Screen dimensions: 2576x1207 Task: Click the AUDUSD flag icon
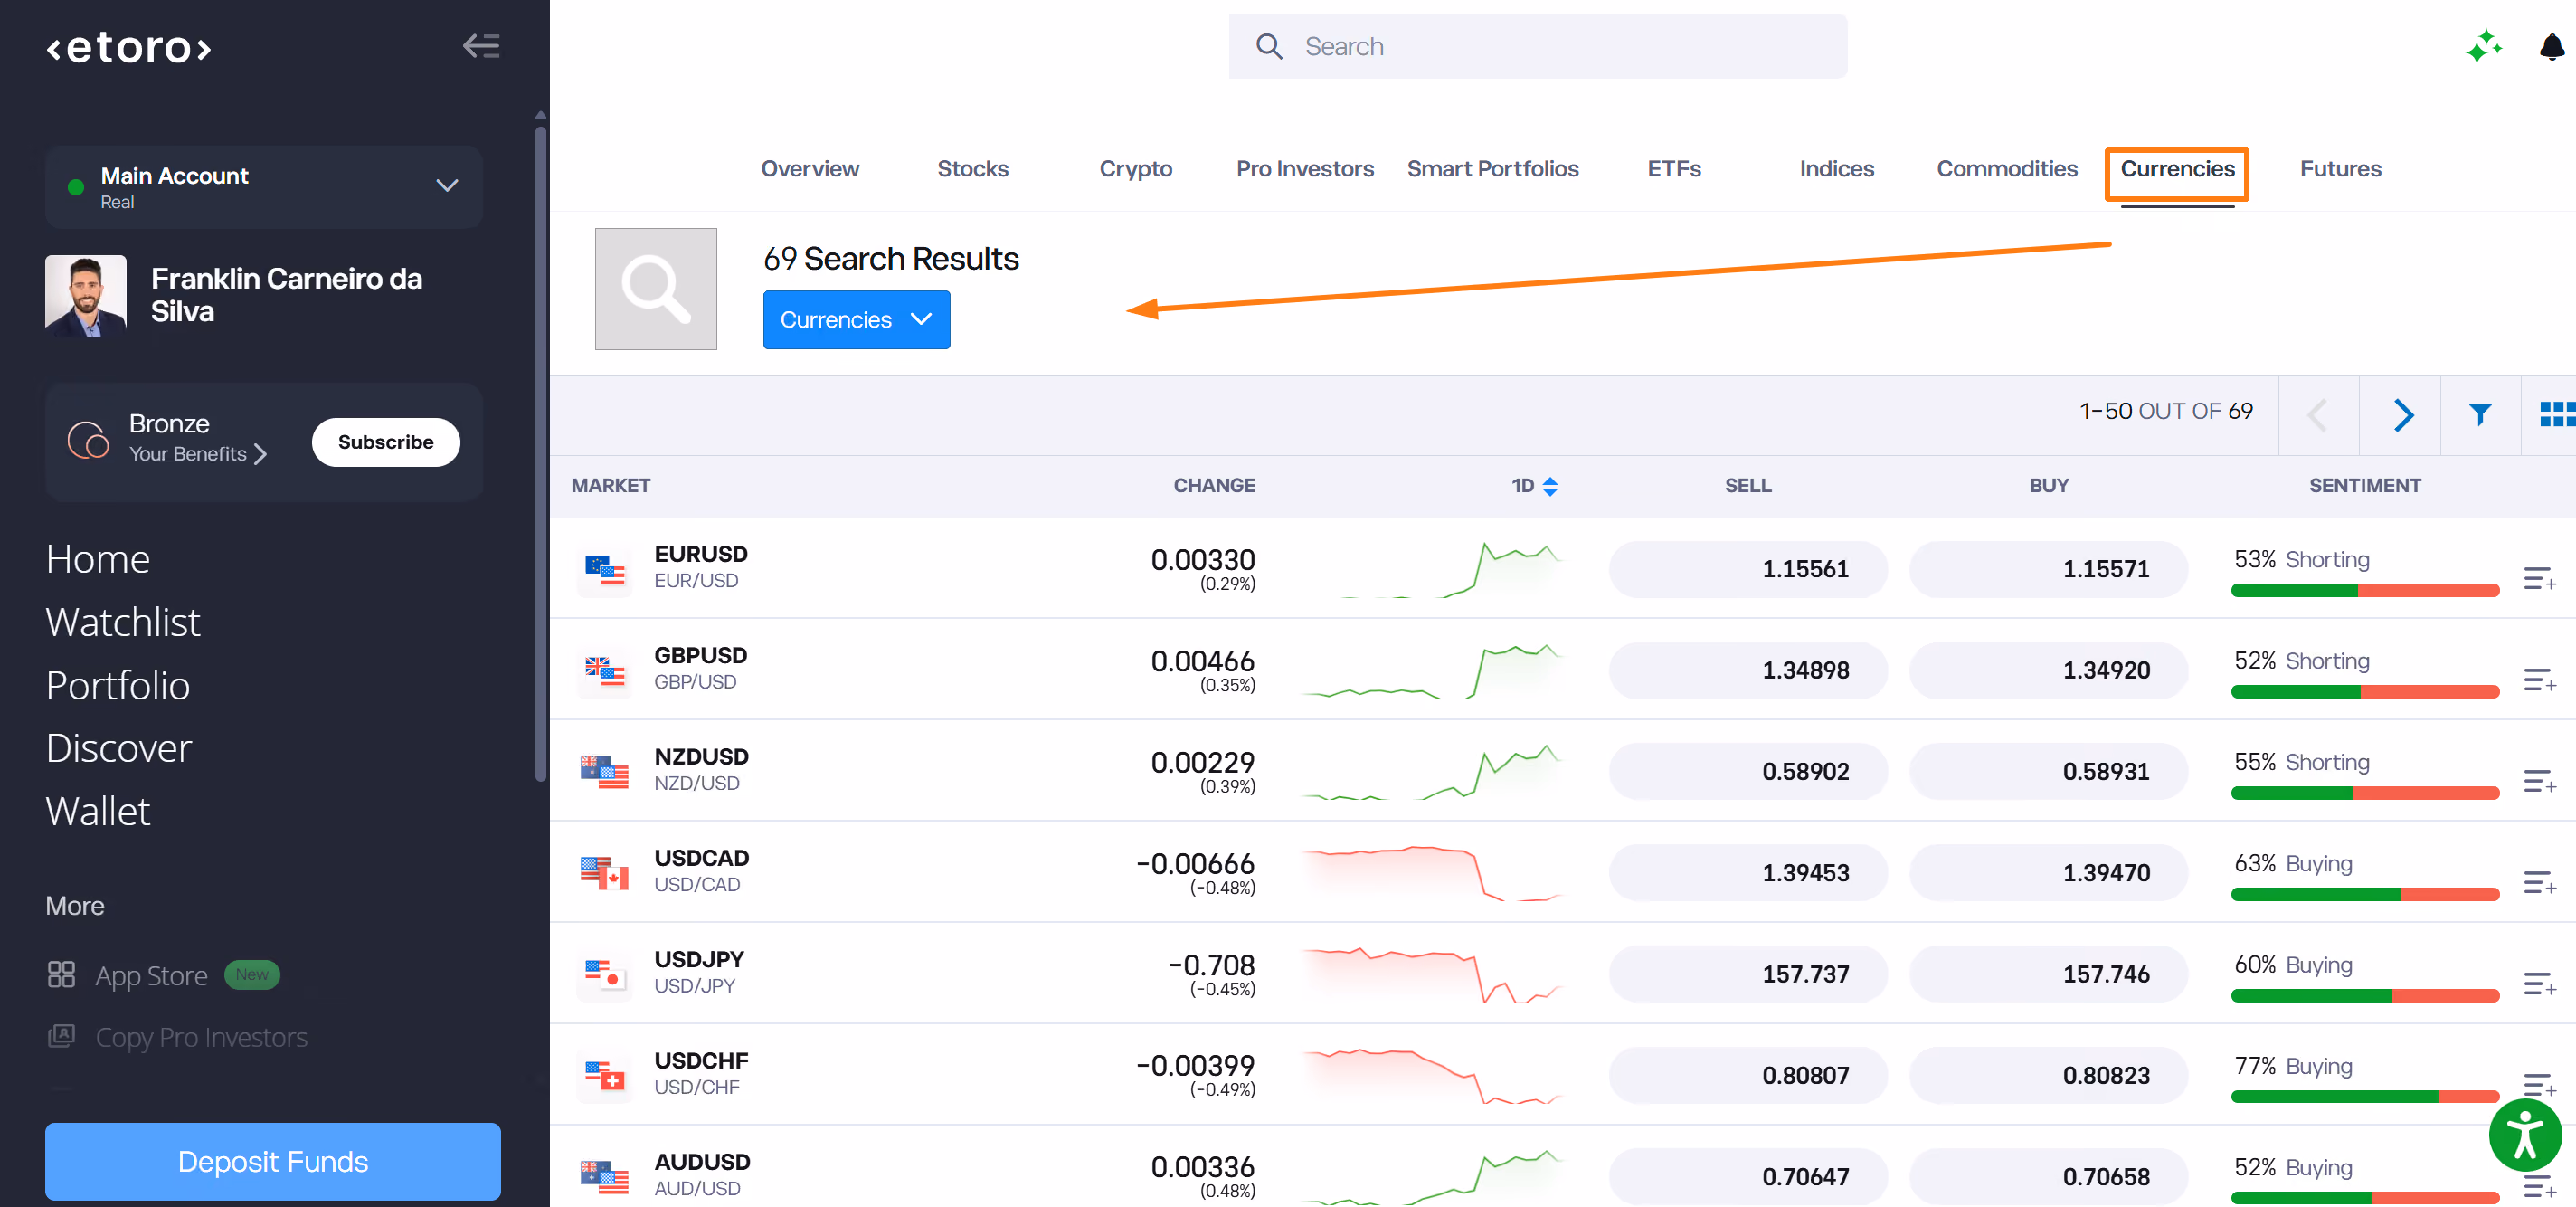(x=604, y=1176)
